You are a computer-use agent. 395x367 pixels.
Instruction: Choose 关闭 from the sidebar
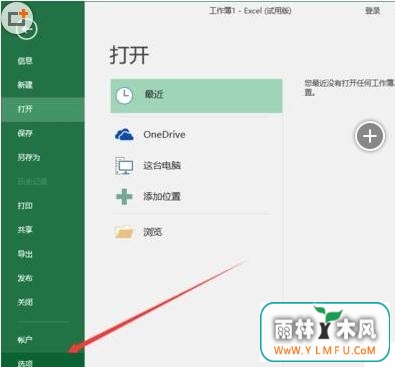coord(25,302)
